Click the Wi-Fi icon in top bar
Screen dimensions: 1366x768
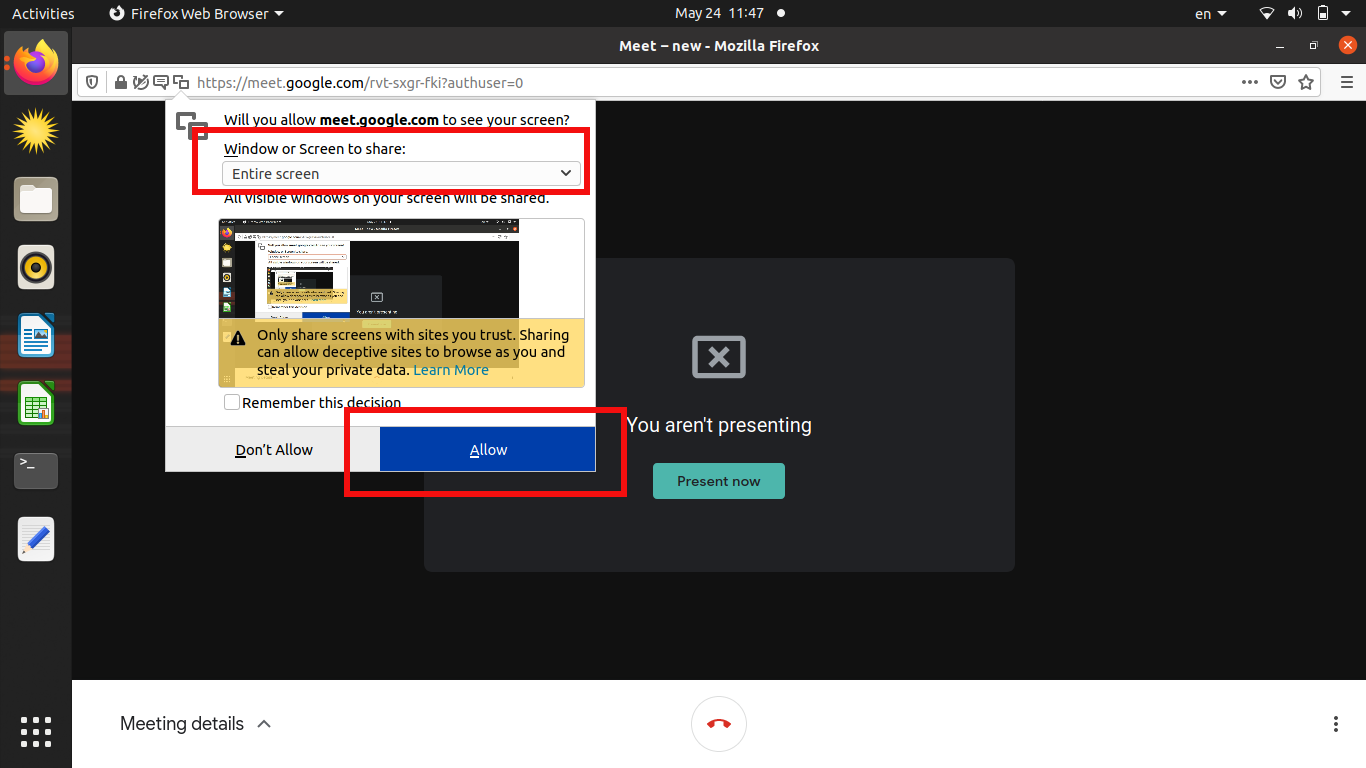pos(1267,13)
